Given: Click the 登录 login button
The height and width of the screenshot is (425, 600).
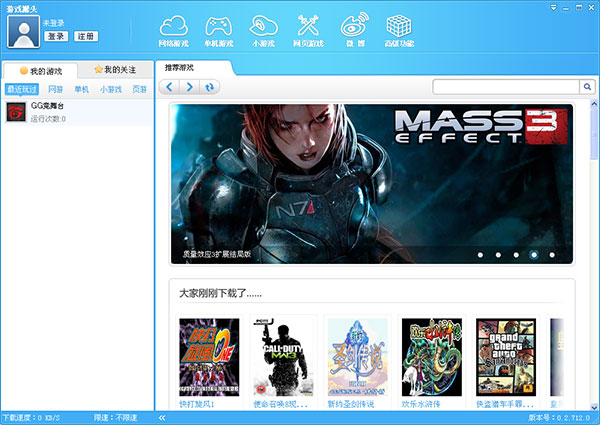Looking at the screenshot, I should 56,36.
